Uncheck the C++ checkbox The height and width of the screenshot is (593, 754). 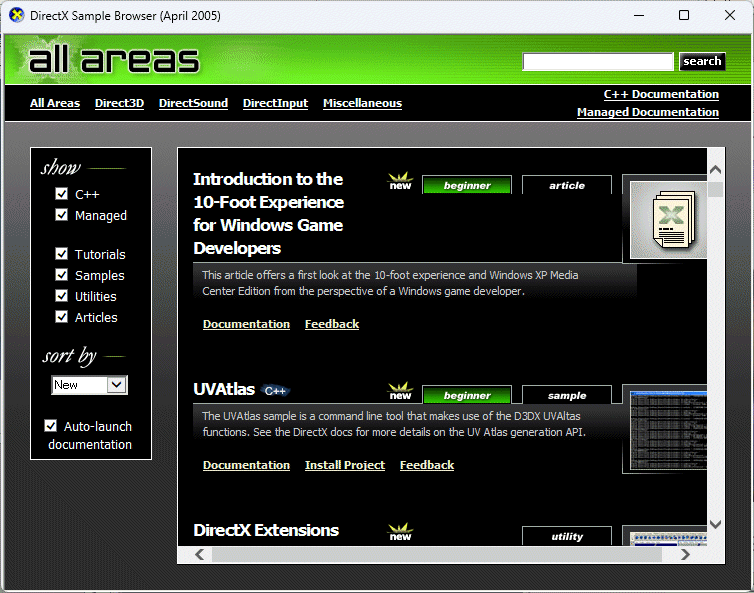click(62, 194)
